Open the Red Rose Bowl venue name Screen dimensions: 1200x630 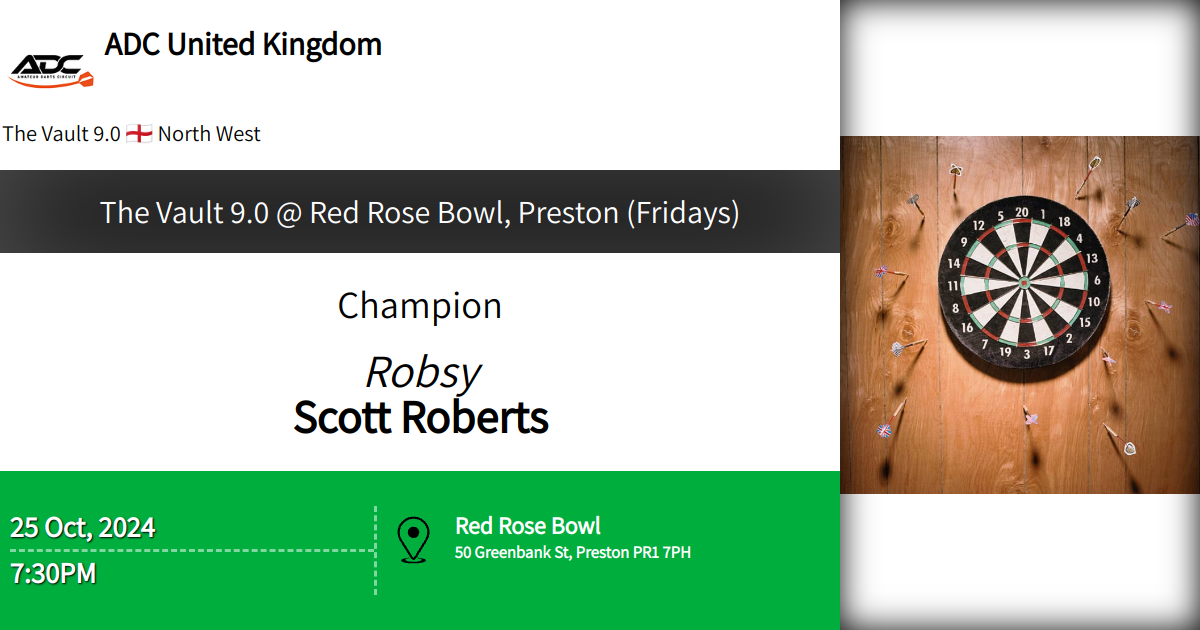(x=528, y=526)
